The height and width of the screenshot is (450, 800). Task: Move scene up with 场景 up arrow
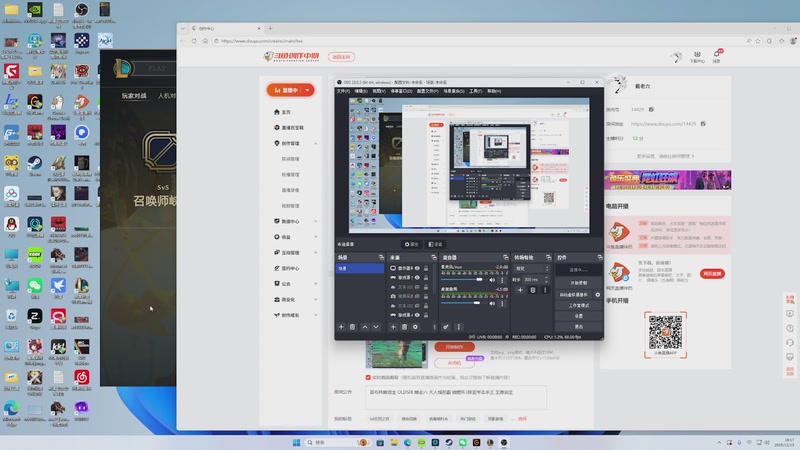[365, 327]
